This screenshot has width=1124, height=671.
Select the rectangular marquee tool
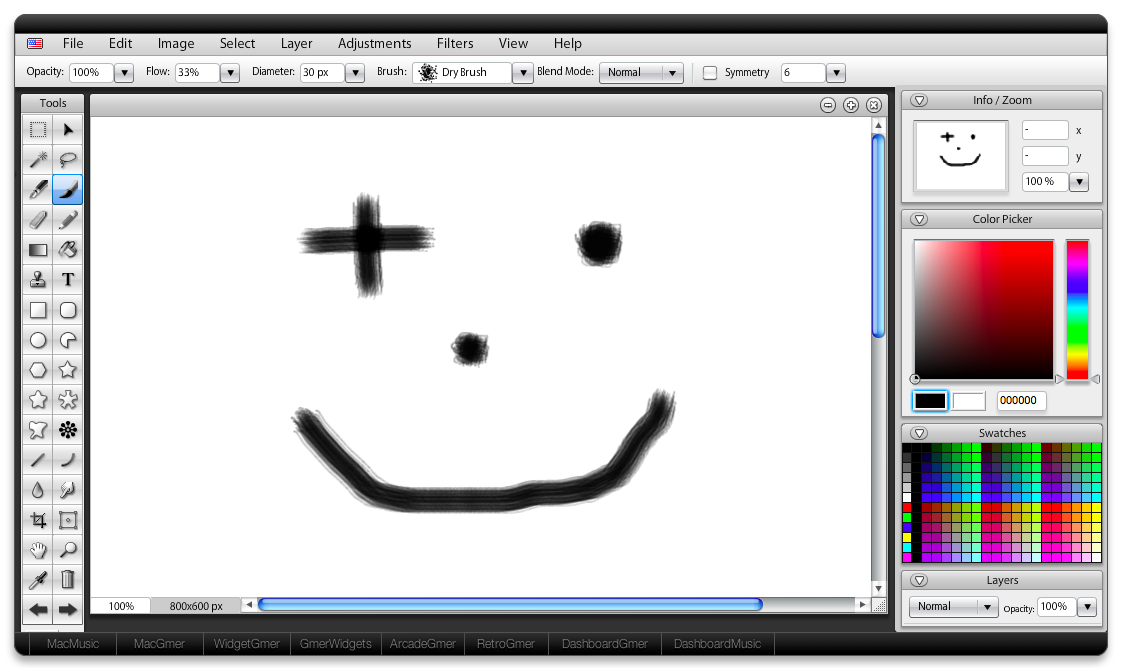[38, 129]
